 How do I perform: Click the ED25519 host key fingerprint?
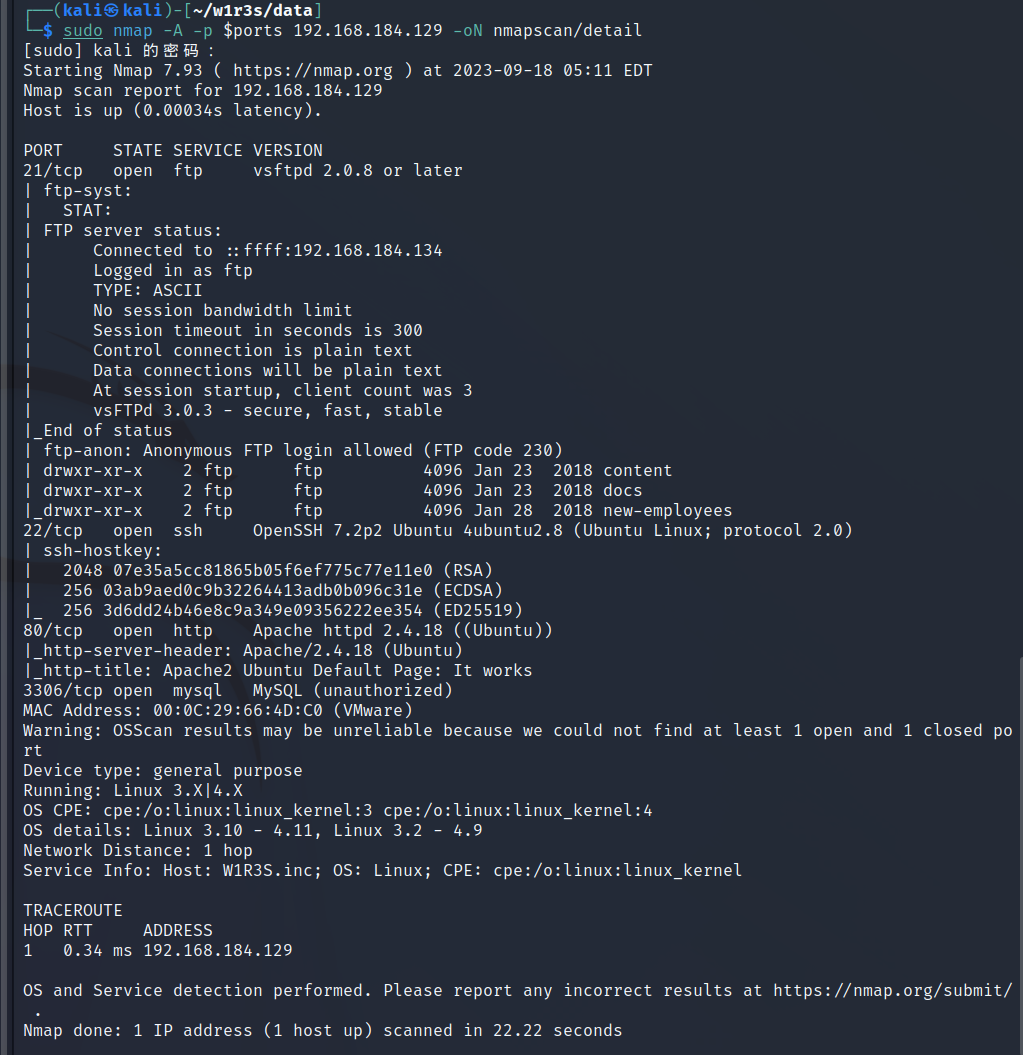(262, 610)
